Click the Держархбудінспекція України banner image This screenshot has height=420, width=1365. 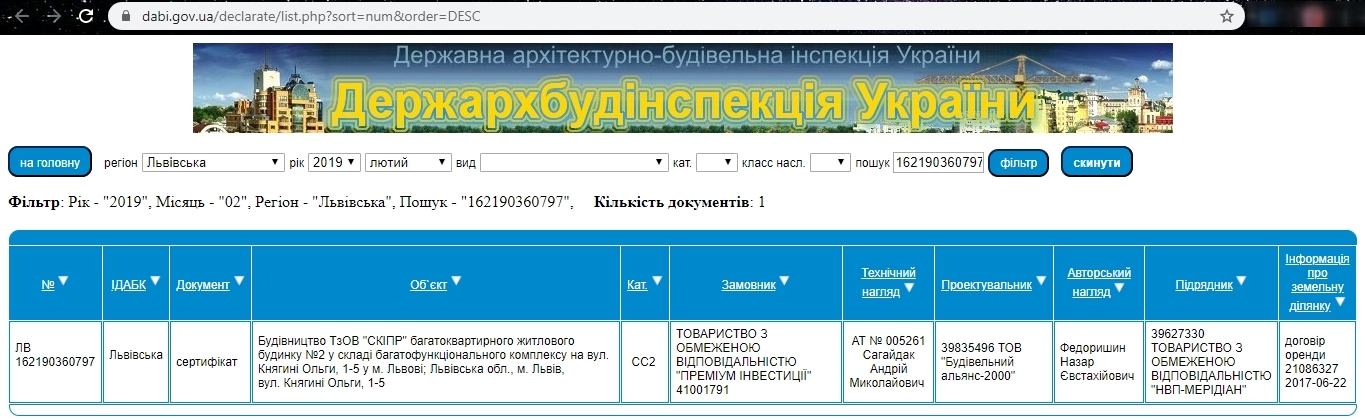[682, 88]
